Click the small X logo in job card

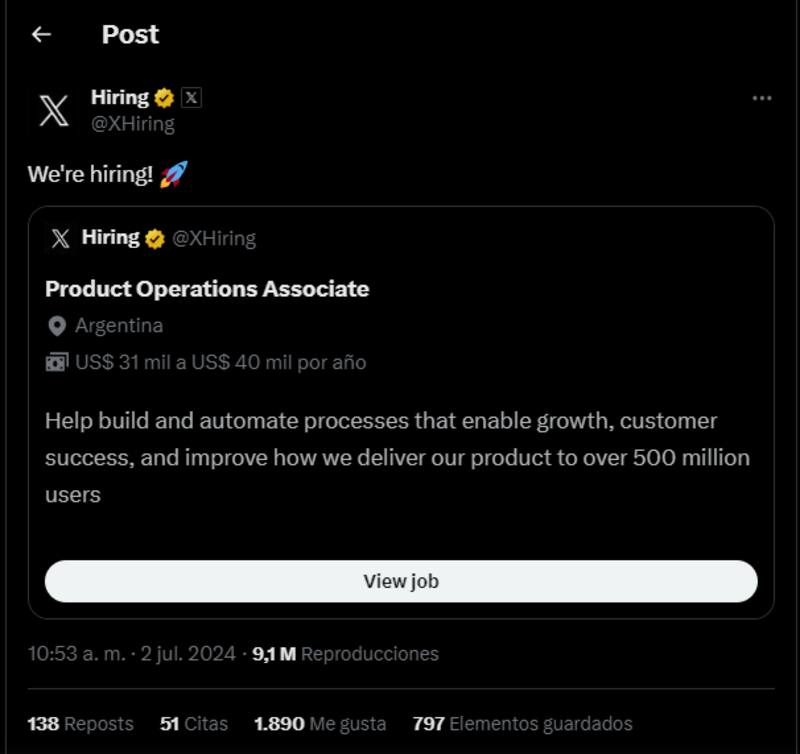pyautogui.click(x=61, y=238)
